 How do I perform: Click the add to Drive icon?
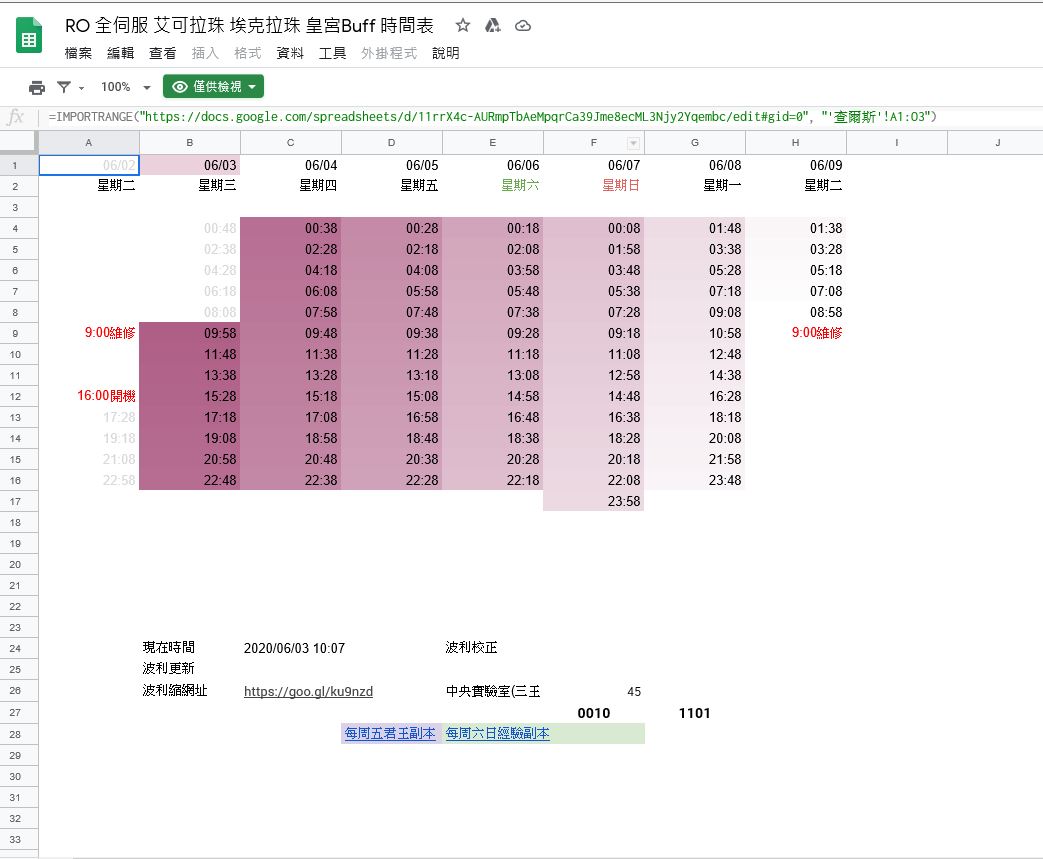(492, 26)
